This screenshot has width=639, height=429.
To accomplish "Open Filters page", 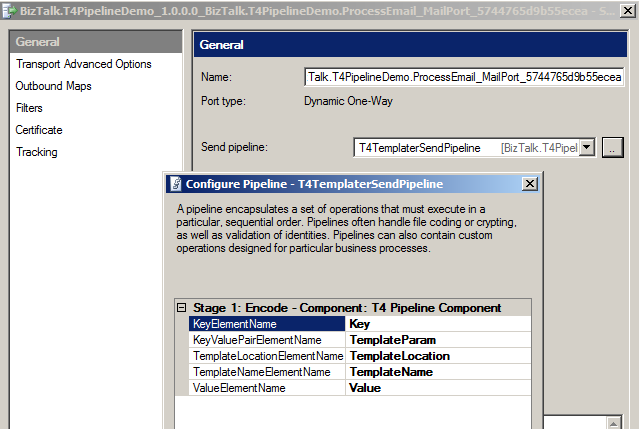I will pyautogui.click(x=29, y=108).
